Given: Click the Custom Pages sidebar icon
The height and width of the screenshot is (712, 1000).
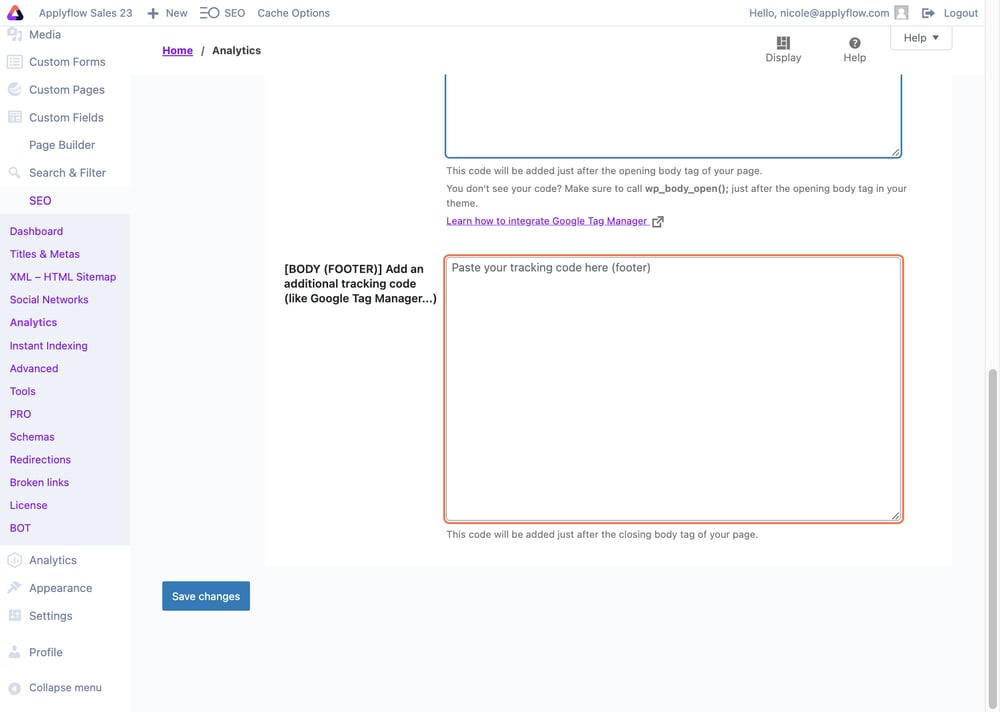Looking at the screenshot, I should pos(14,89).
